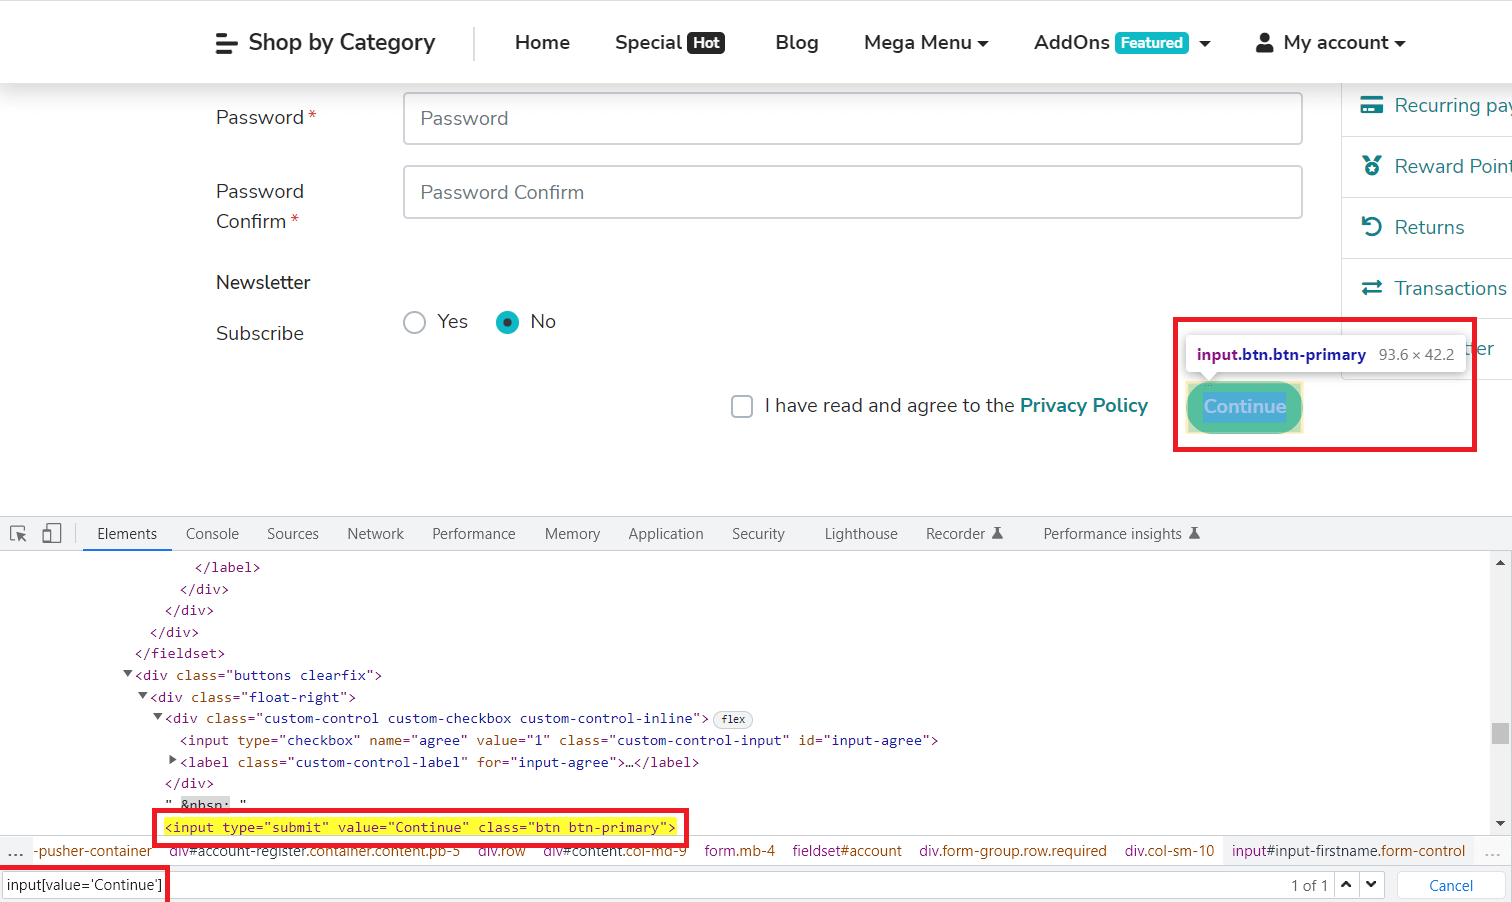The image size is (1512, 902).
Task: Select No for Newsletter subscription
Action: coord(509,322)
